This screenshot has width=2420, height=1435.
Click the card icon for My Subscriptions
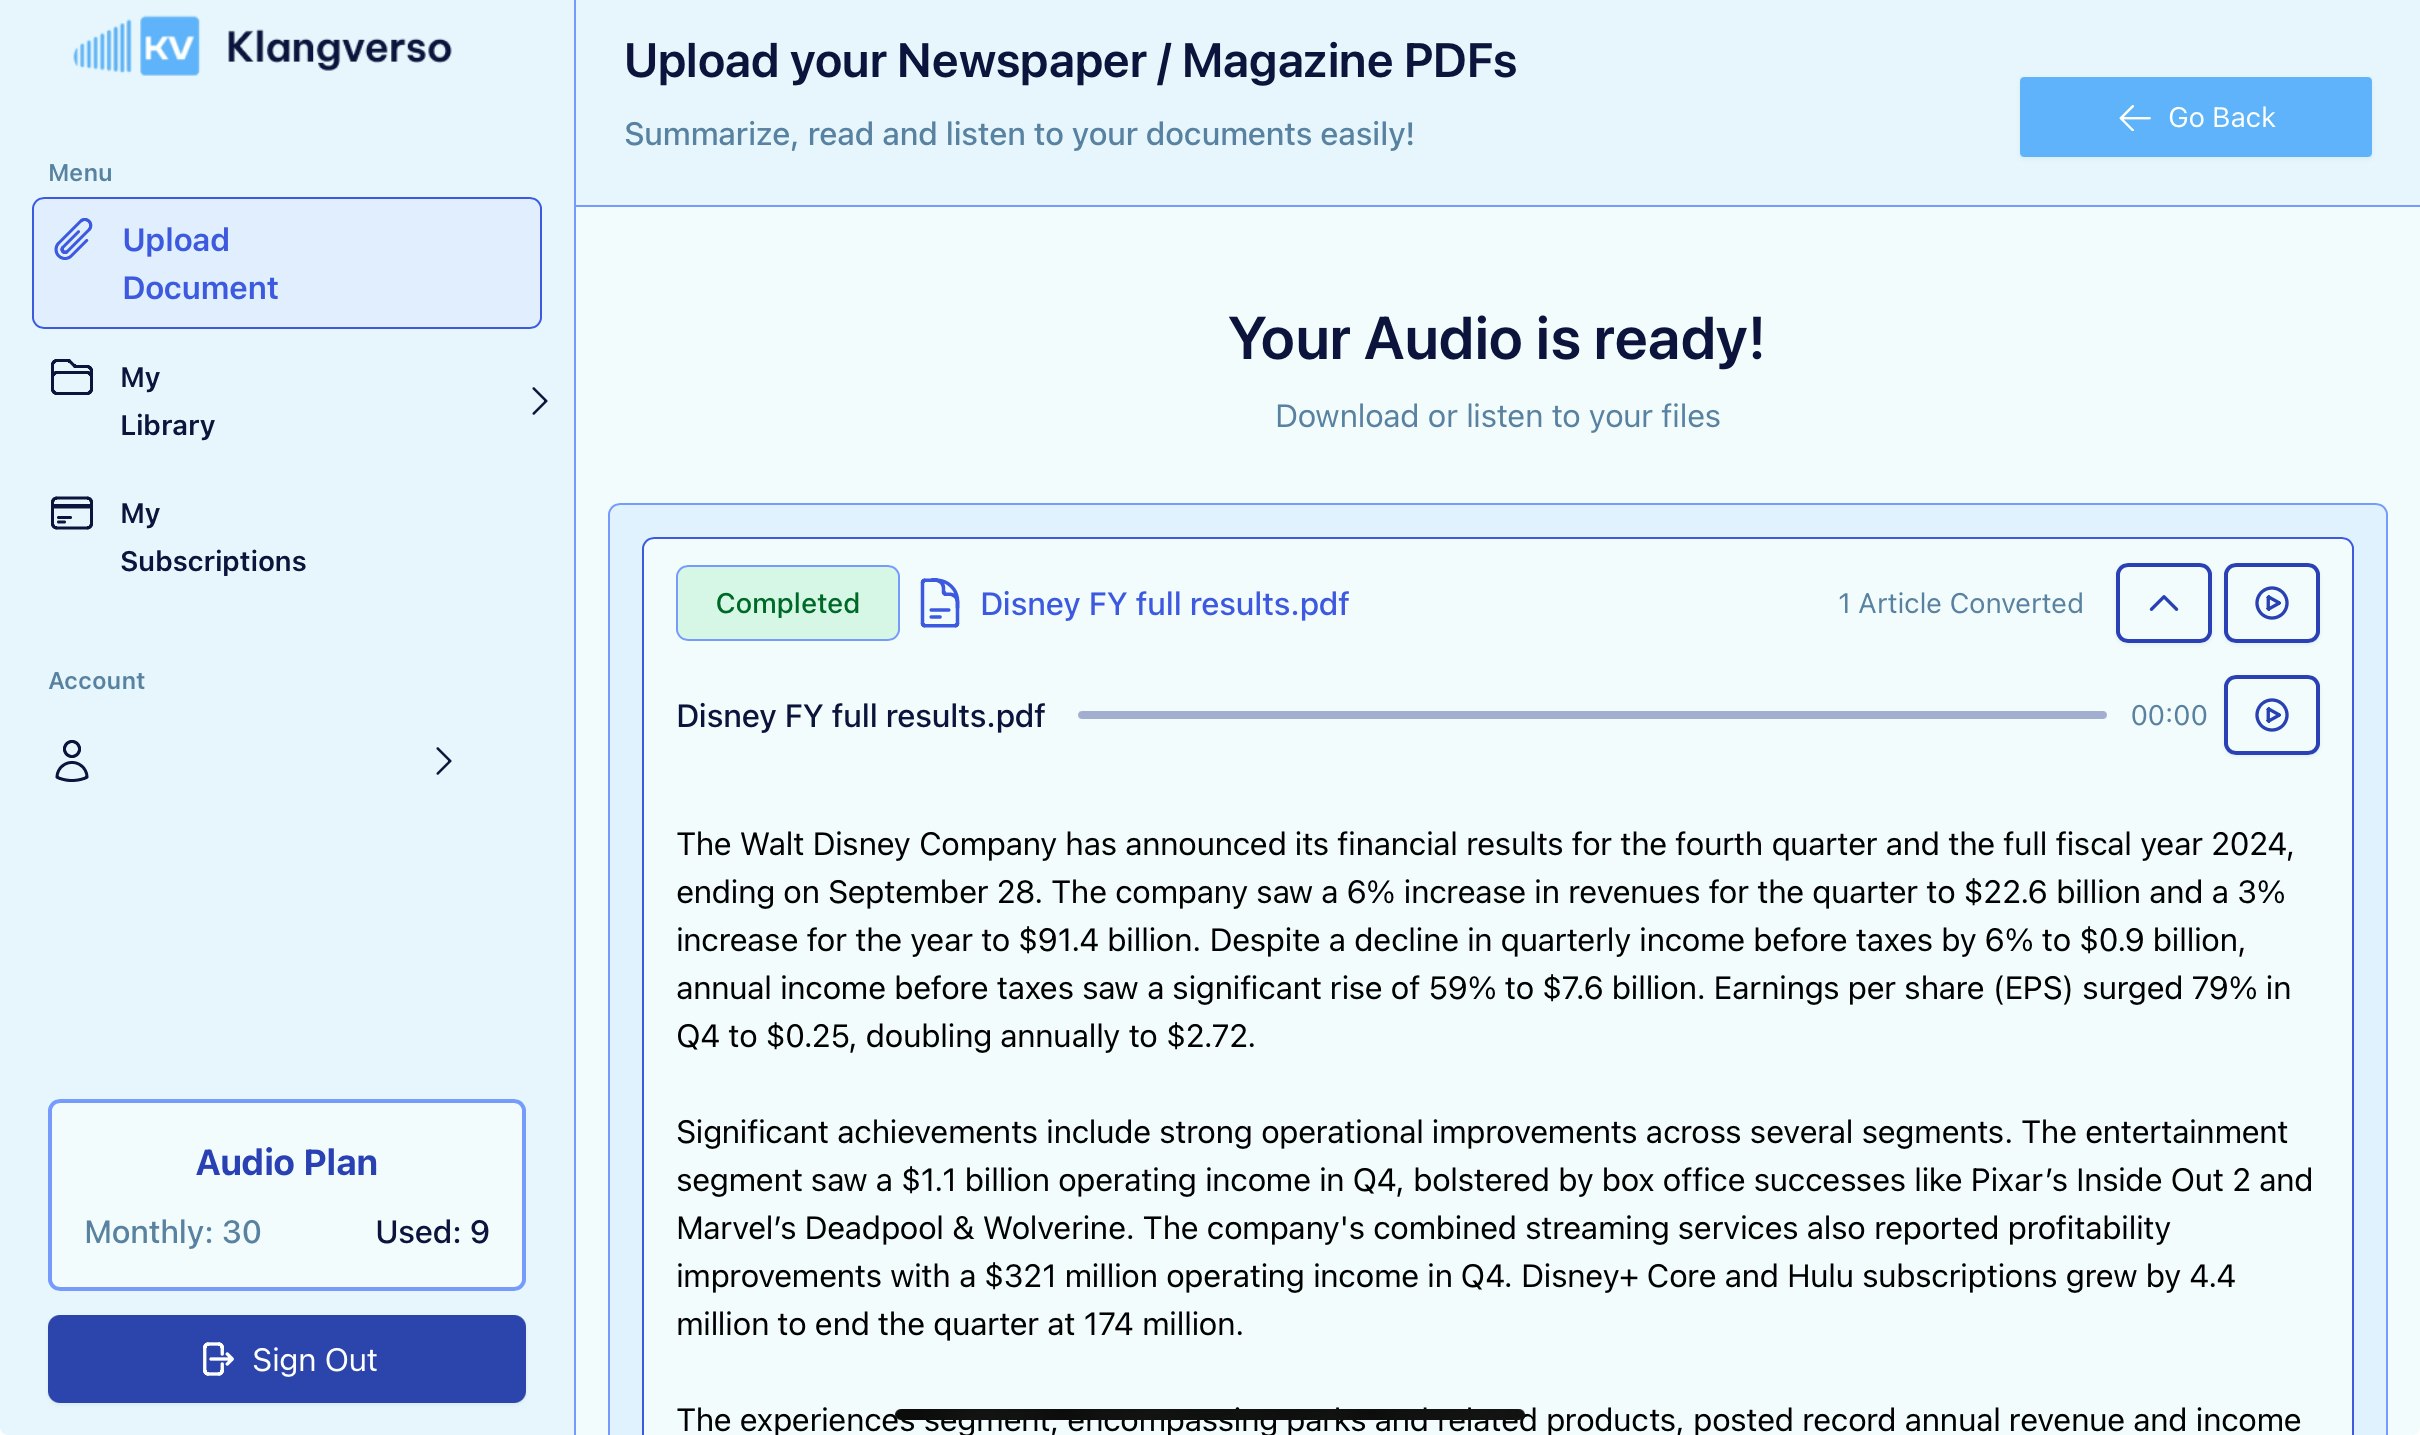coord(72,513)
